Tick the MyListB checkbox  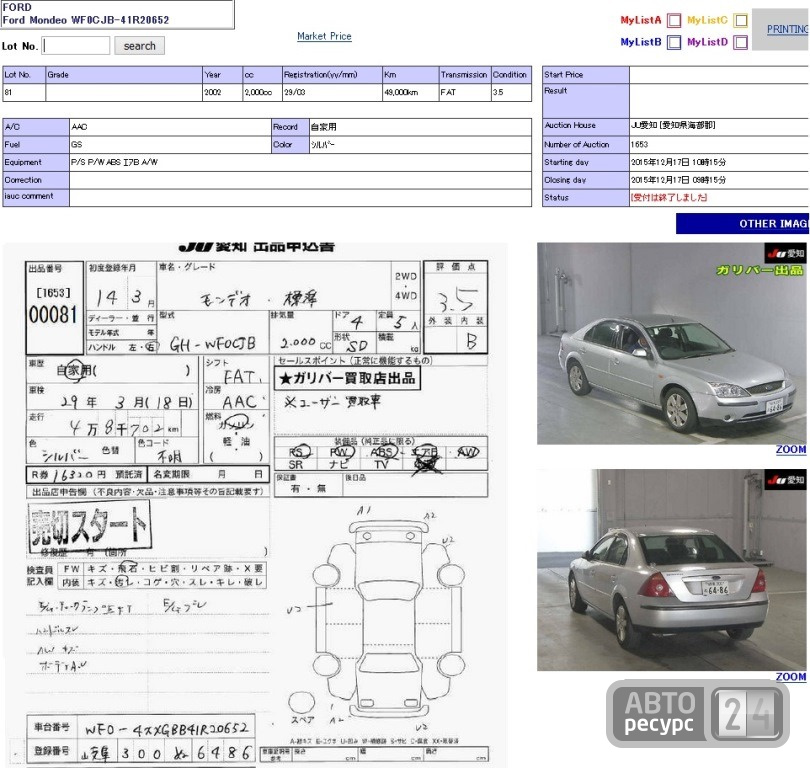coord(674,42)
